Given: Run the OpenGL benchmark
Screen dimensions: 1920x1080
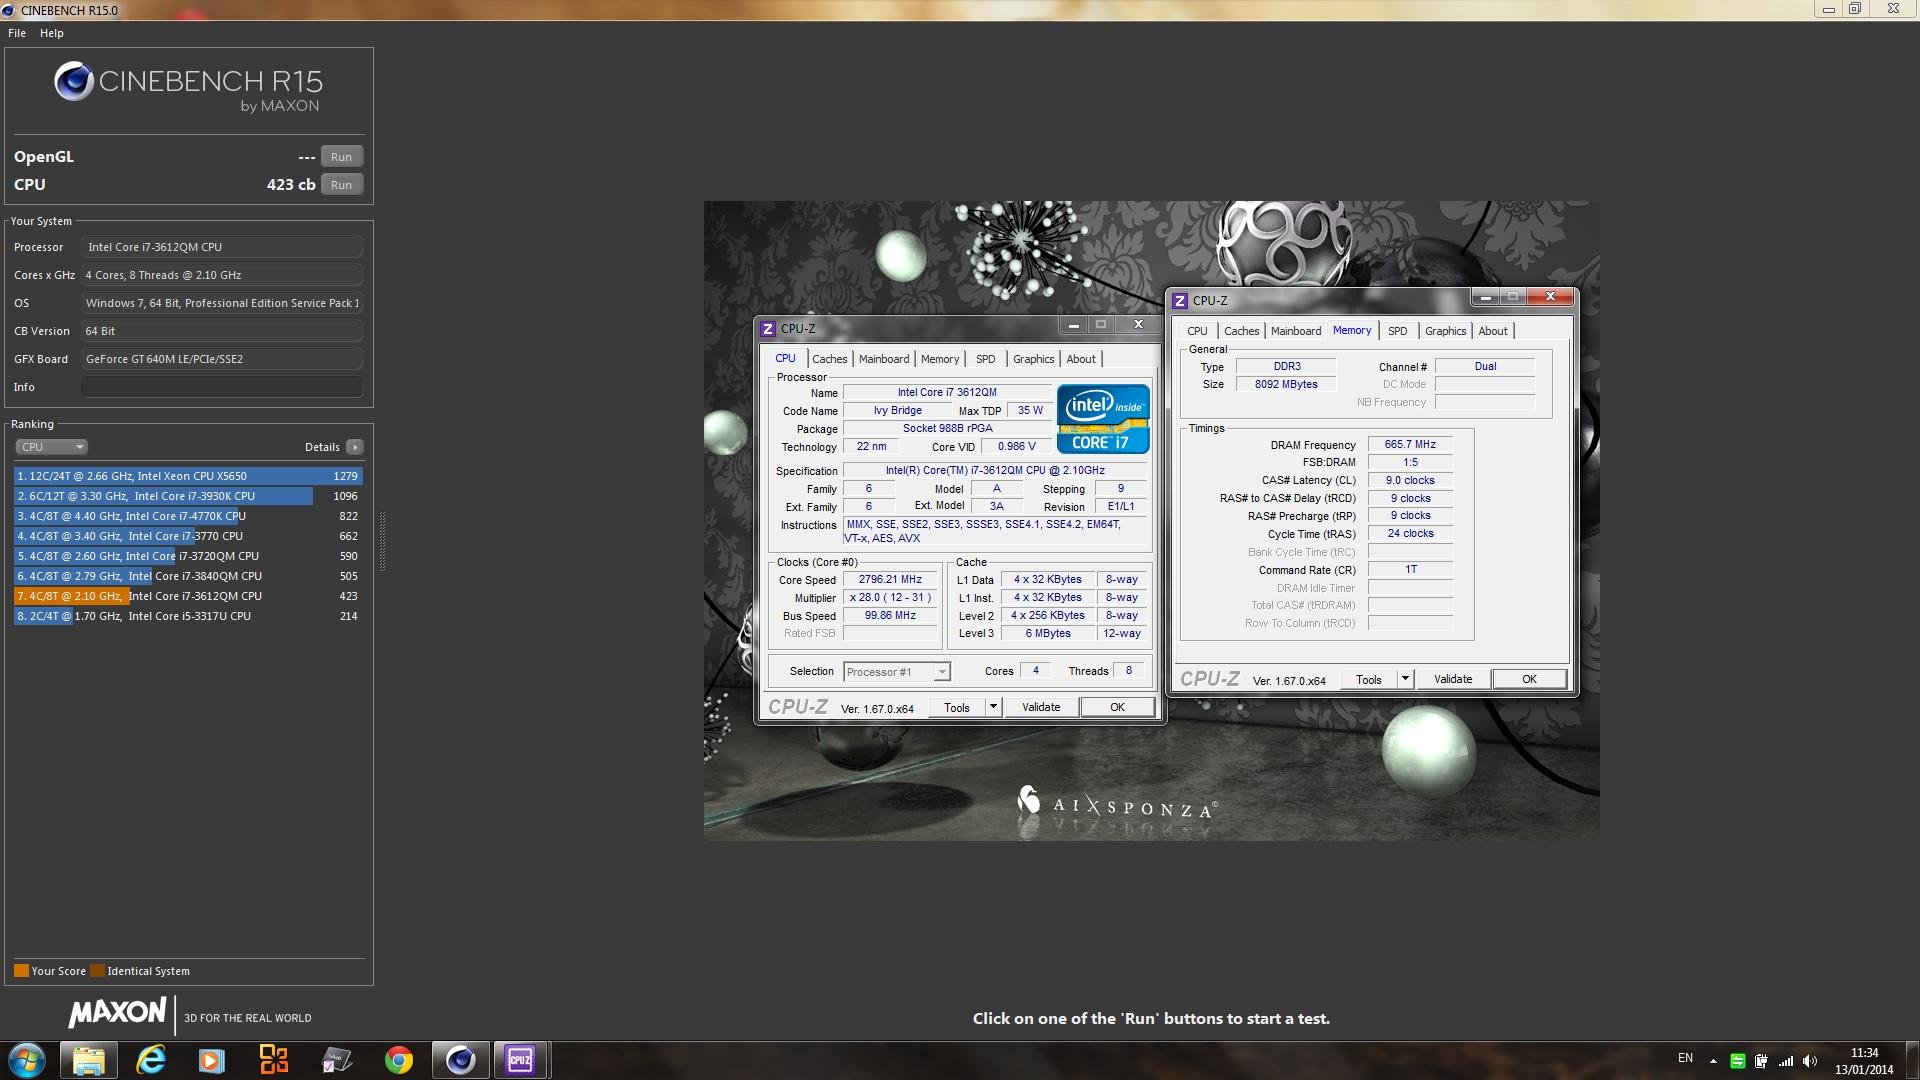Looking at the screenshot, I should click(341, 157).
